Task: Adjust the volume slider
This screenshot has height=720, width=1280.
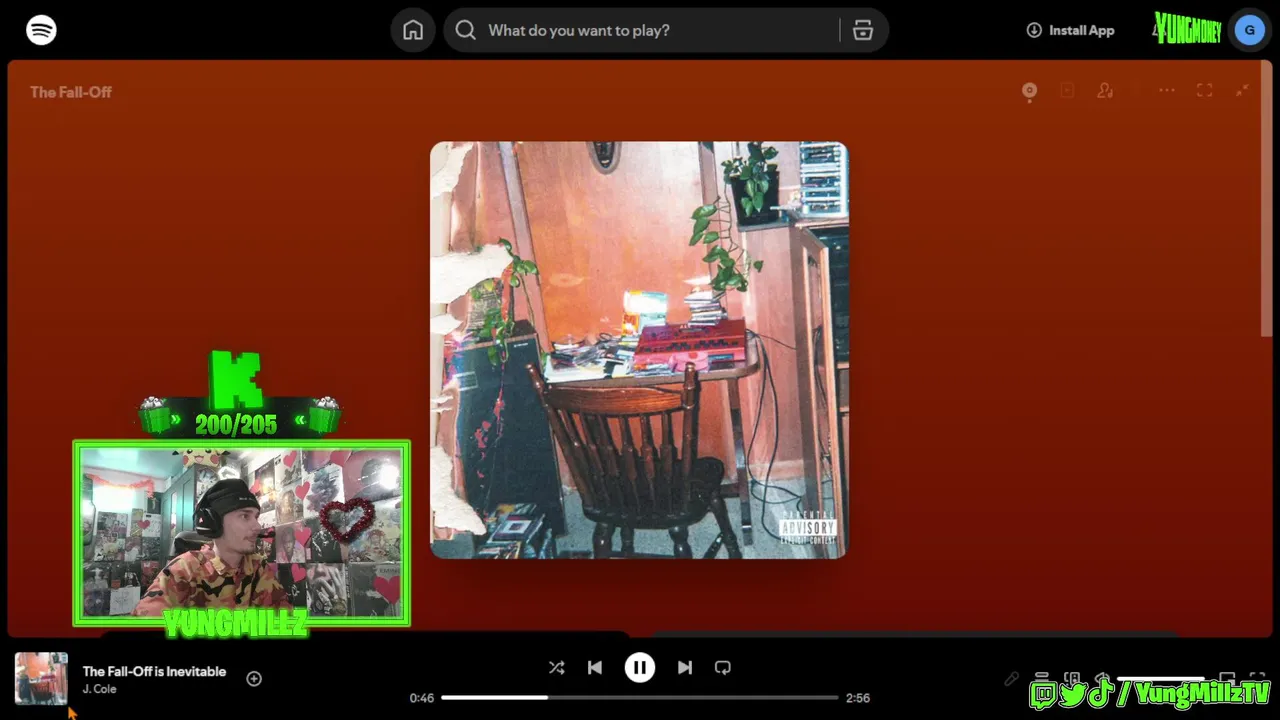Action: [1161, 678]
